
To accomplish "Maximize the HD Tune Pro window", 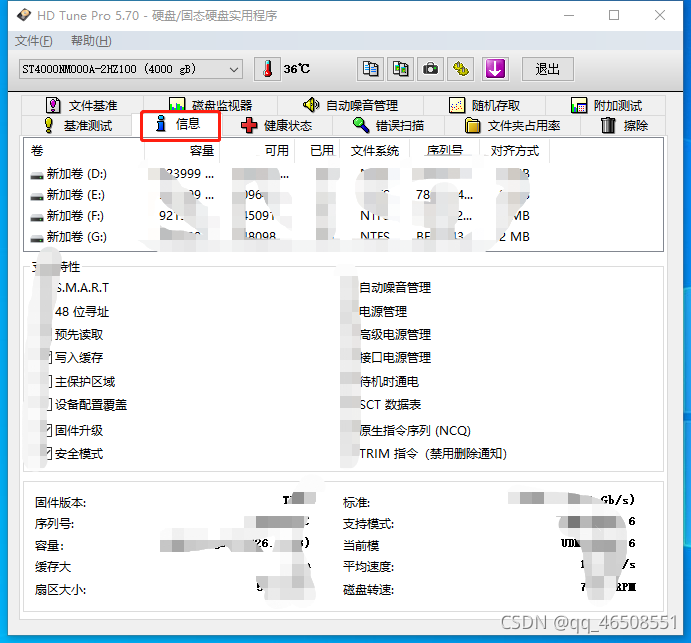I will tap(614, 15).
